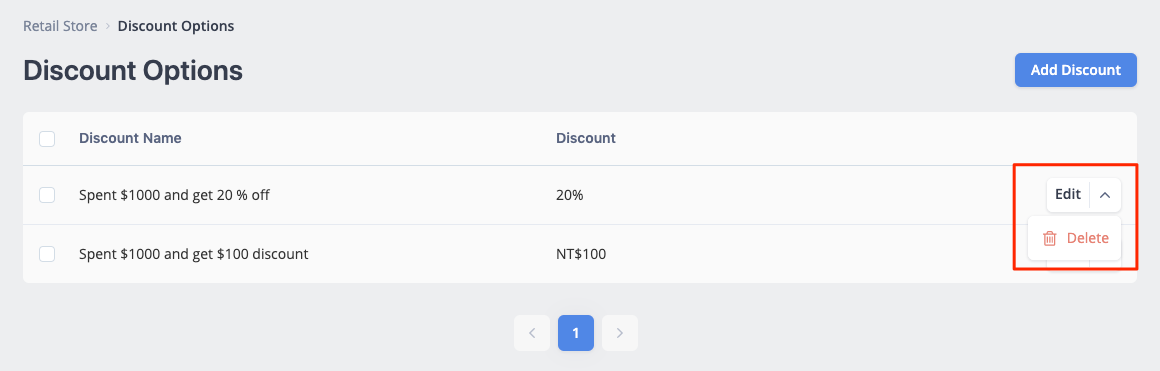The width and height of the screenshot is (1160, 371).
Task: Select all discounts via the header checkbox
Action: click(x=47, y=138)
